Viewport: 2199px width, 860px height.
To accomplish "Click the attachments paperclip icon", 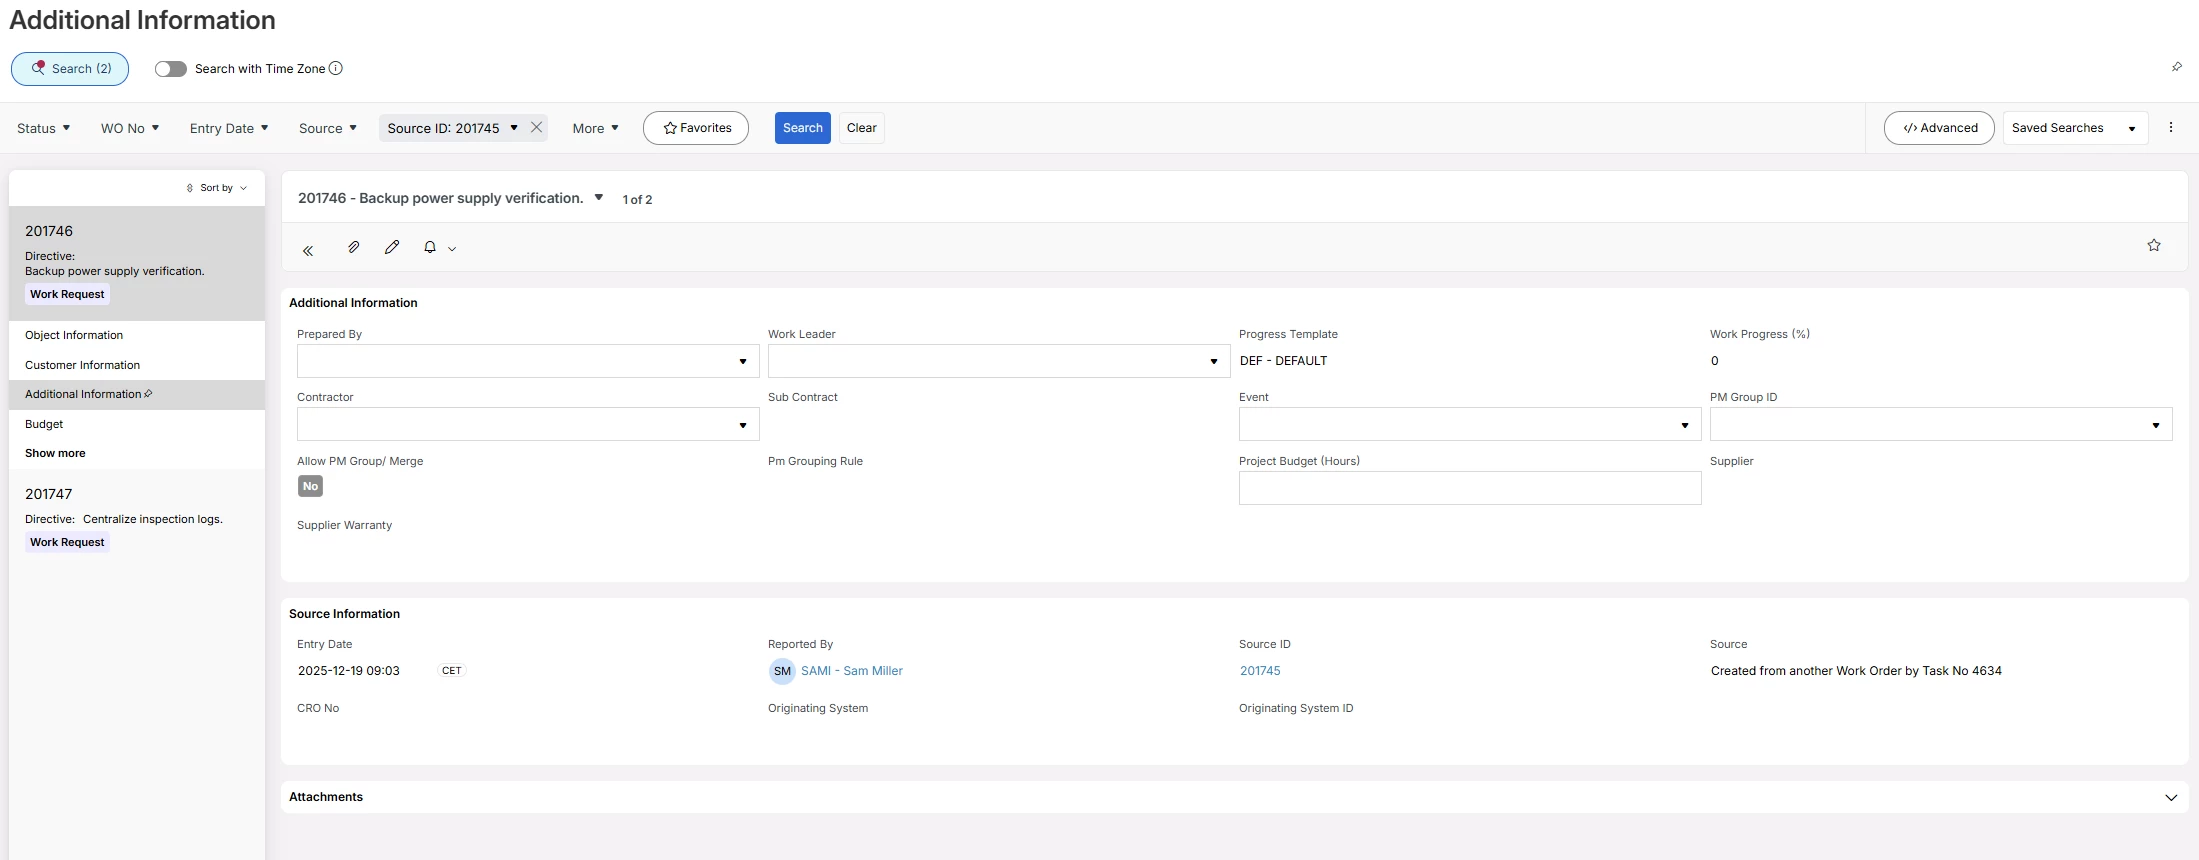I will [353, 247].
